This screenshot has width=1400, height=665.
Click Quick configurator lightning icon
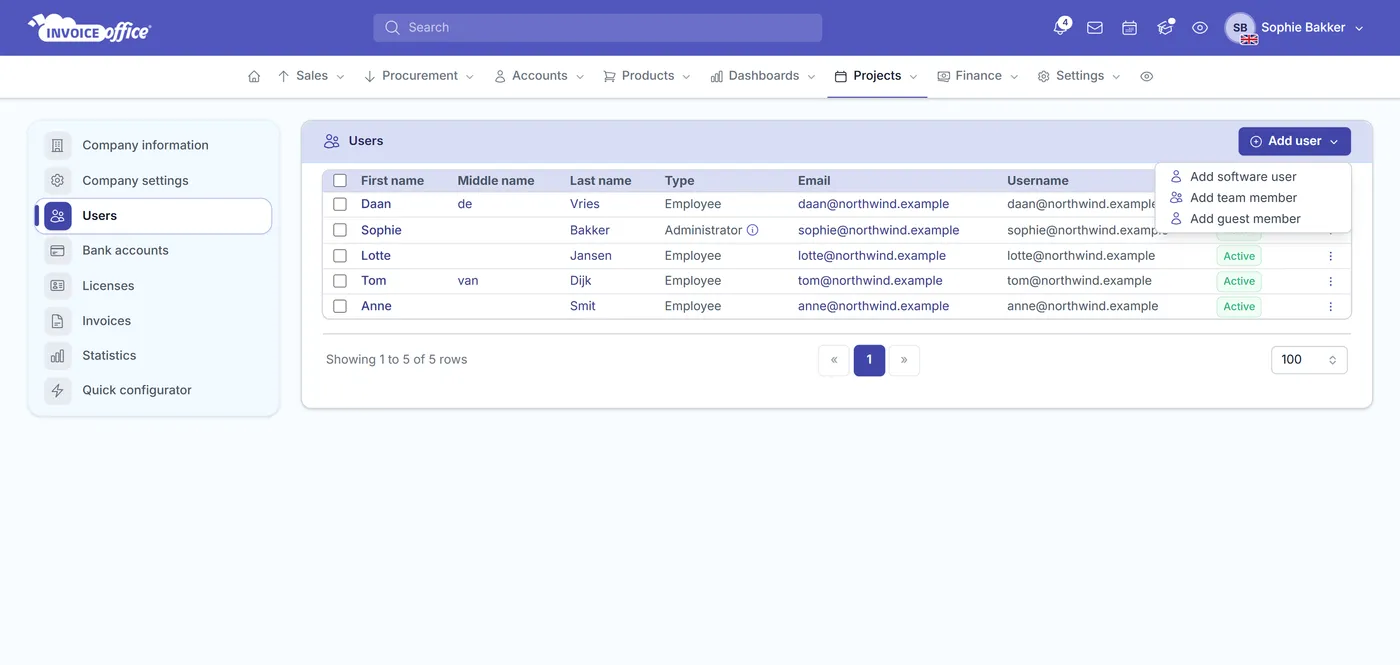click(58, 390)
